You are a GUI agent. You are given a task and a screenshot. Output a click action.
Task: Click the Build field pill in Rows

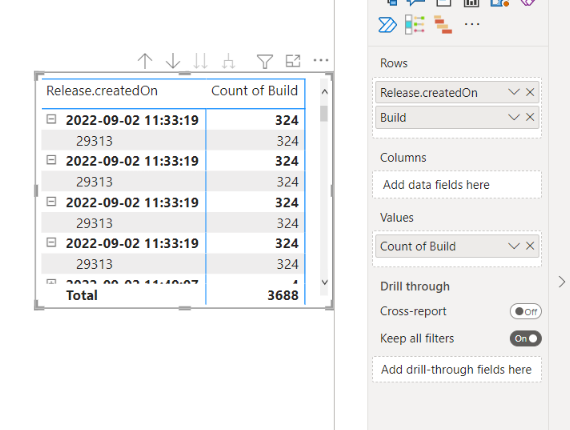(457, 117)
